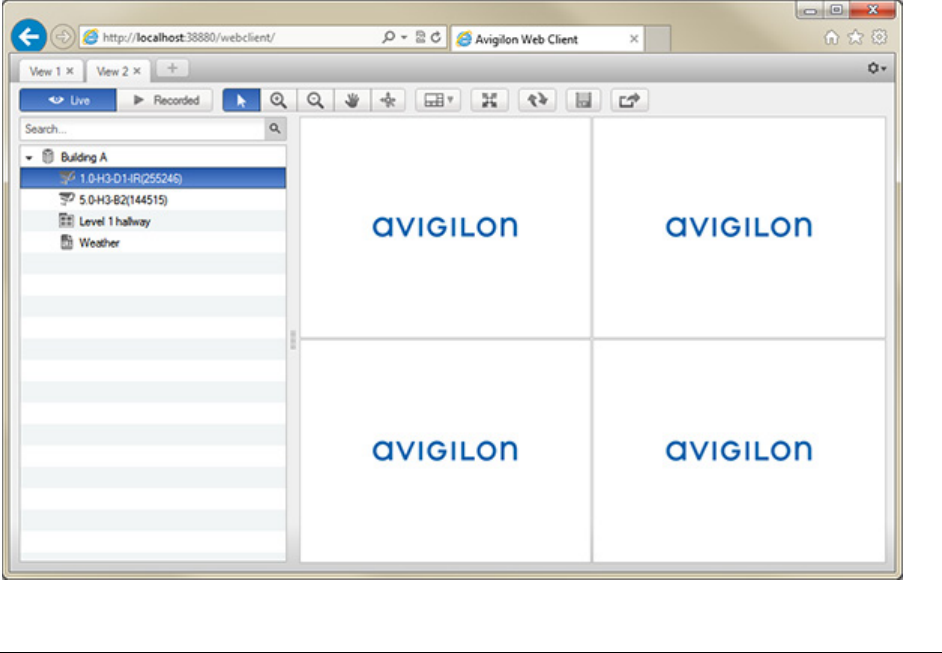
Task: Click the top-left image panel
Action: (x=445, y=228)
